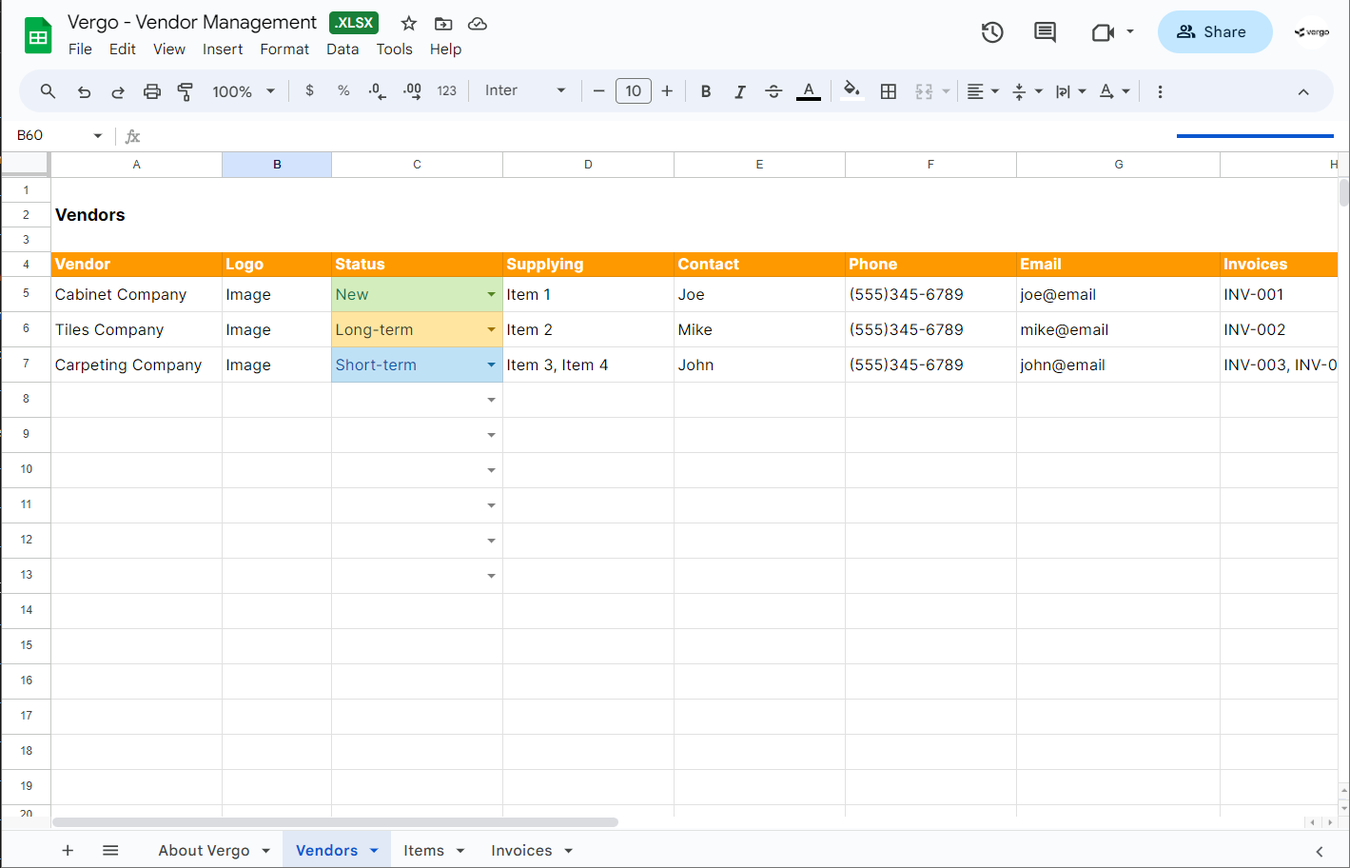Add a new sheet
The height and width of the screenshot is (868, 1350).
67,850
